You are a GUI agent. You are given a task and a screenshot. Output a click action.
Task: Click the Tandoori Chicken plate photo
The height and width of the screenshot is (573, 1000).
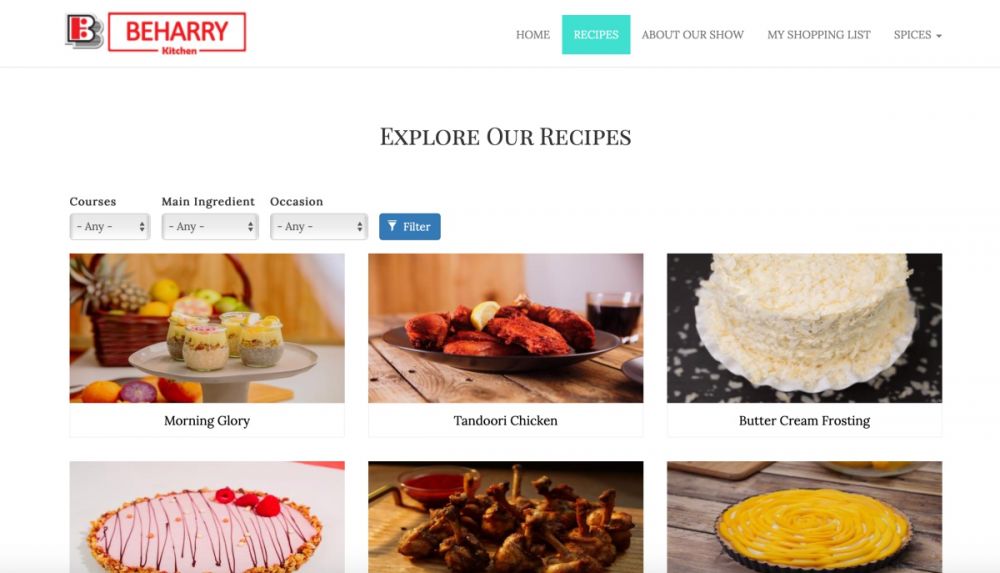pos(506,328)
